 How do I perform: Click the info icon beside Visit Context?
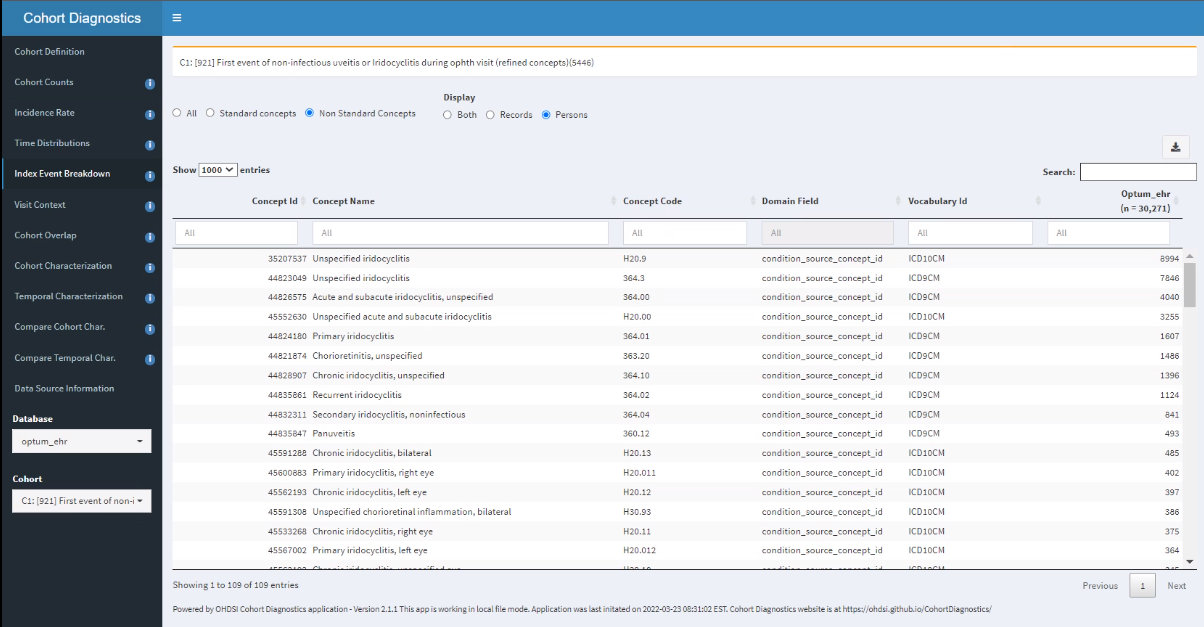(x=150, y=206)
